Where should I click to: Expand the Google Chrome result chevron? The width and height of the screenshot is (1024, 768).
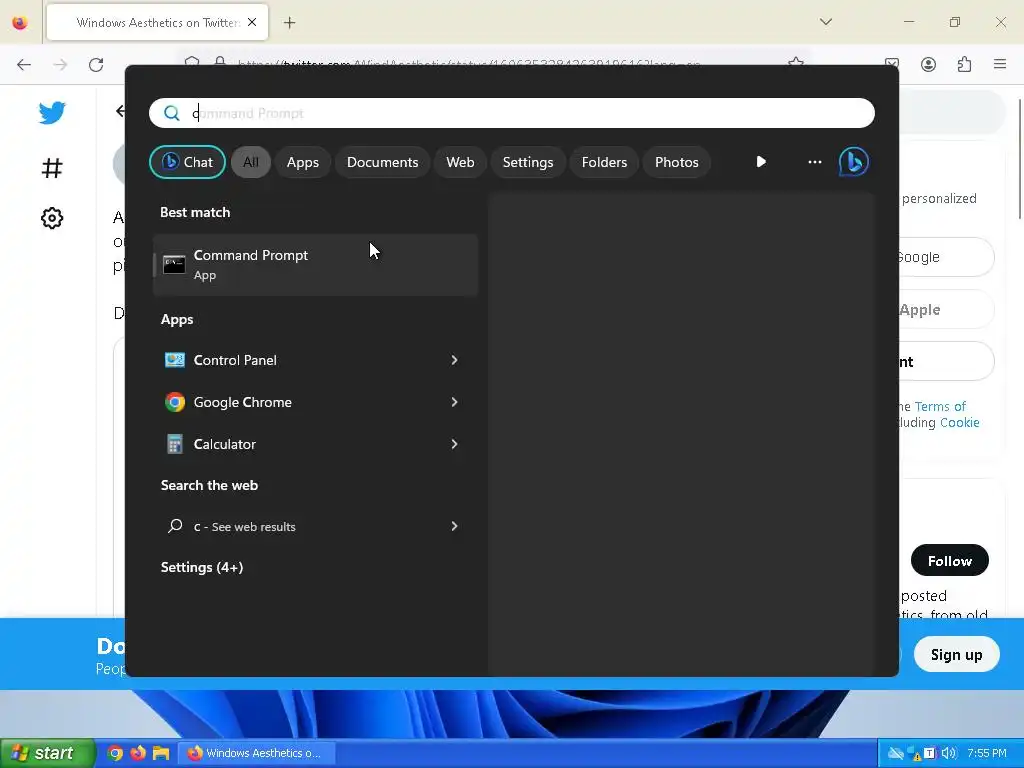(455, 402)
